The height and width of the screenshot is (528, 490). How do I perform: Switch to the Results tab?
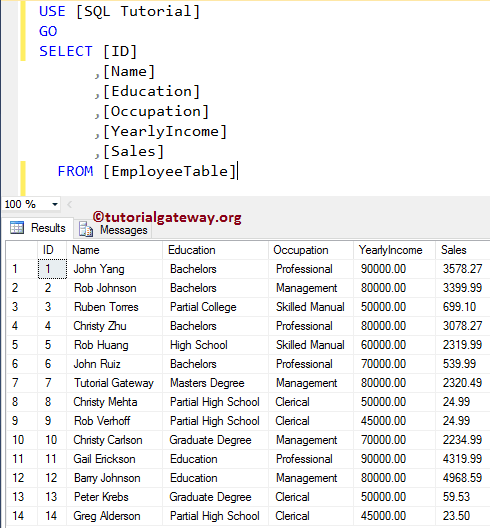pyautogui.click(x=38, y=228)
